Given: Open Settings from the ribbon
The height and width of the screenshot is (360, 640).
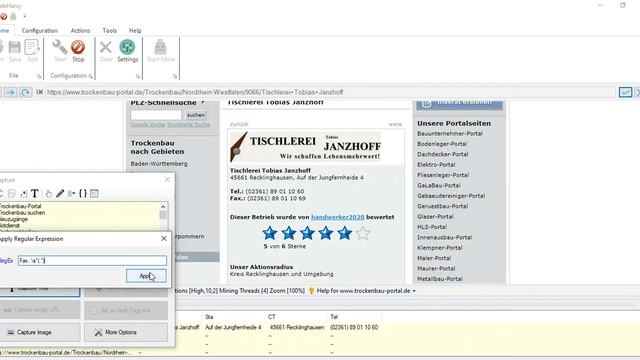Looking at the screenshot, I should pos(127,47).
